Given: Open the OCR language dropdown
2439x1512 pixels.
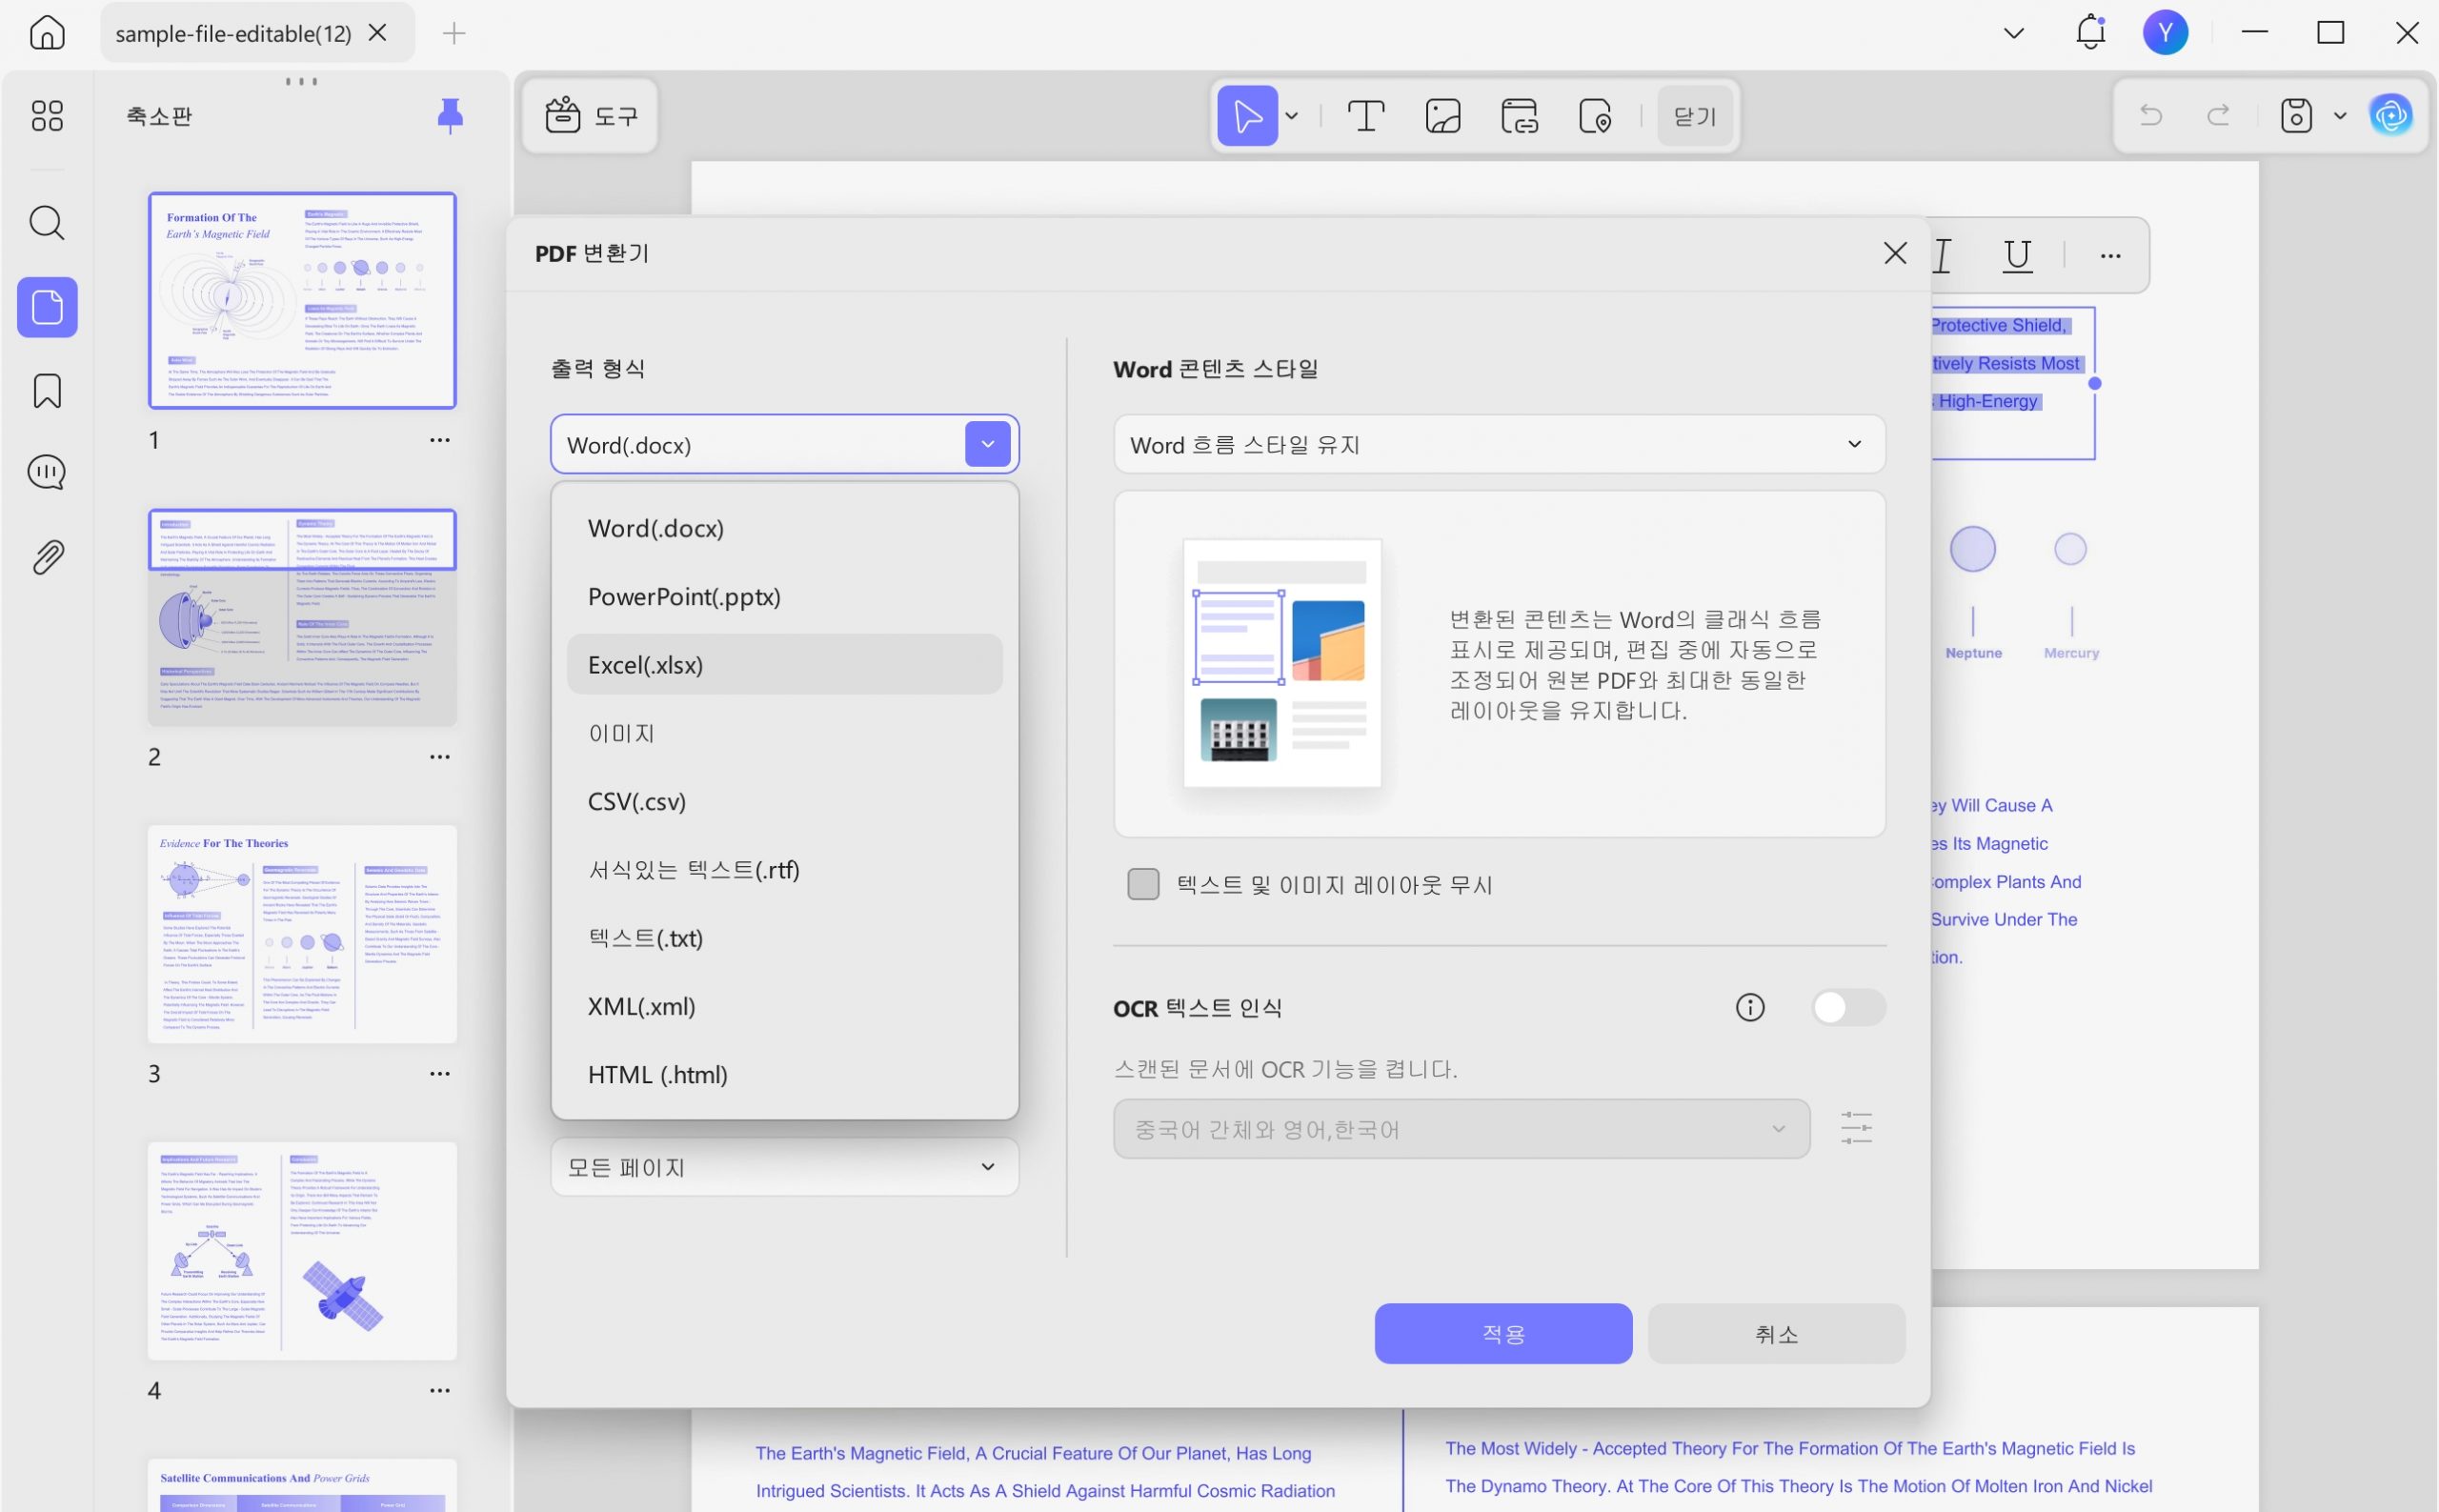Looking at the screenshot, I should coord(1461,1129).
